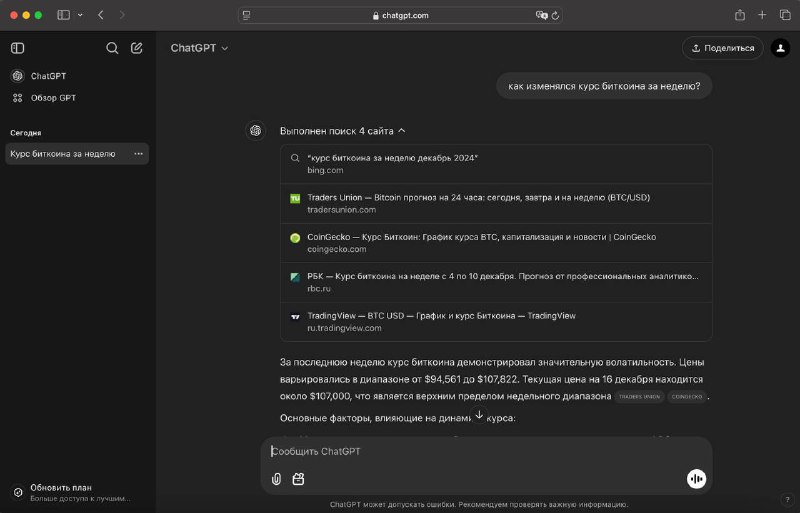Screen dimensions: 800x513
Task: Toggle the Safari sidebar button
Action: point(64,15)
